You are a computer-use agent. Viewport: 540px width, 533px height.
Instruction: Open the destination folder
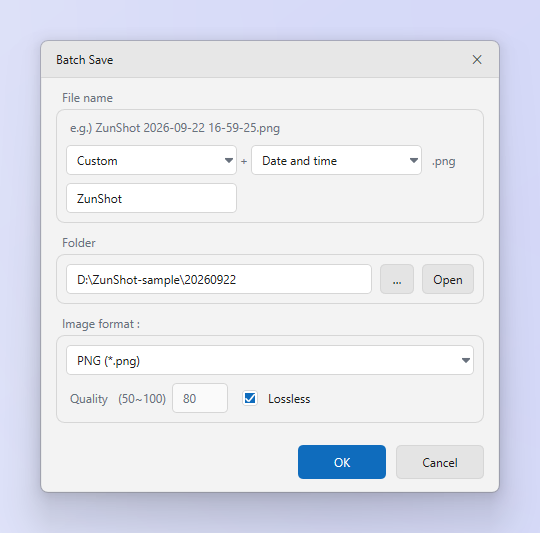tap(448, 279)
